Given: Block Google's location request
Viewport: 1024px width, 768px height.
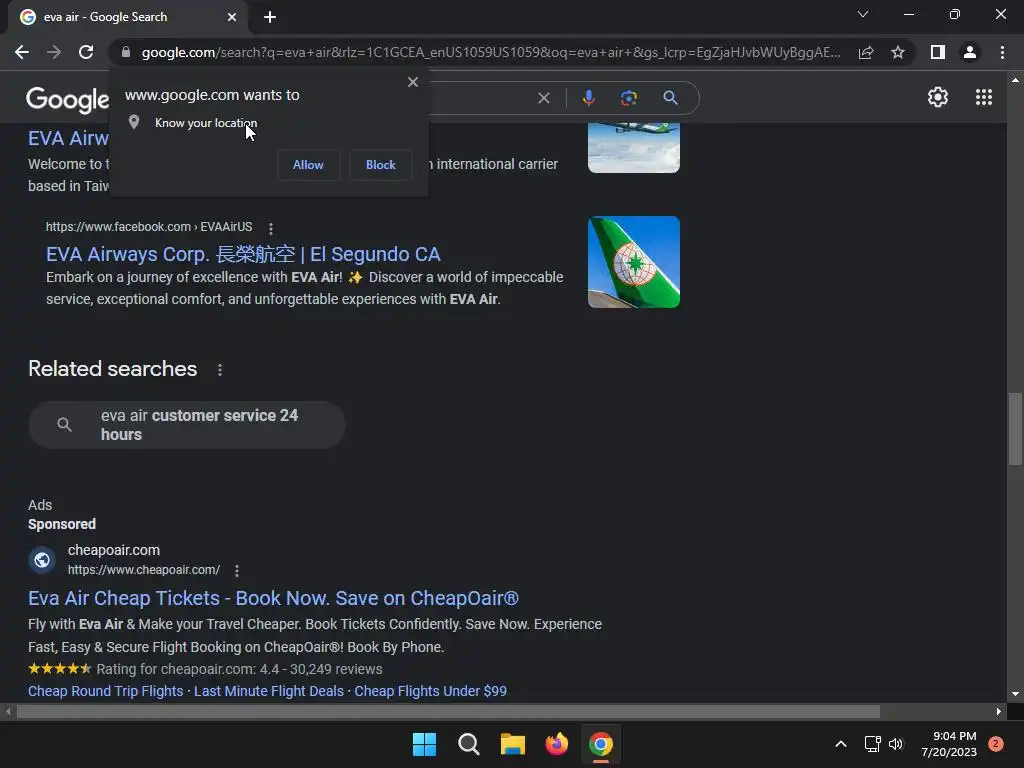Looking at the screenshot, I should click(x=381, y=165).
